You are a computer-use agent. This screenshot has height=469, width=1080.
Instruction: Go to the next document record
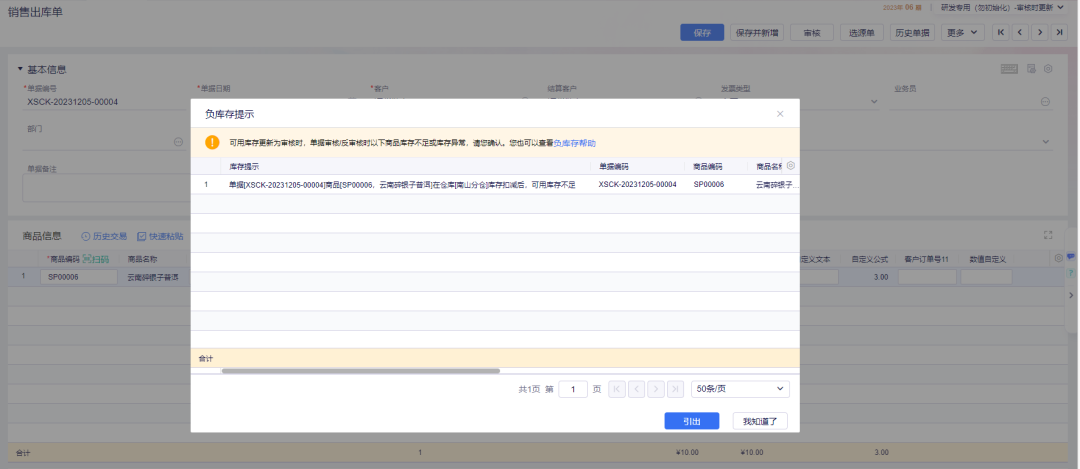[1039, 32]
